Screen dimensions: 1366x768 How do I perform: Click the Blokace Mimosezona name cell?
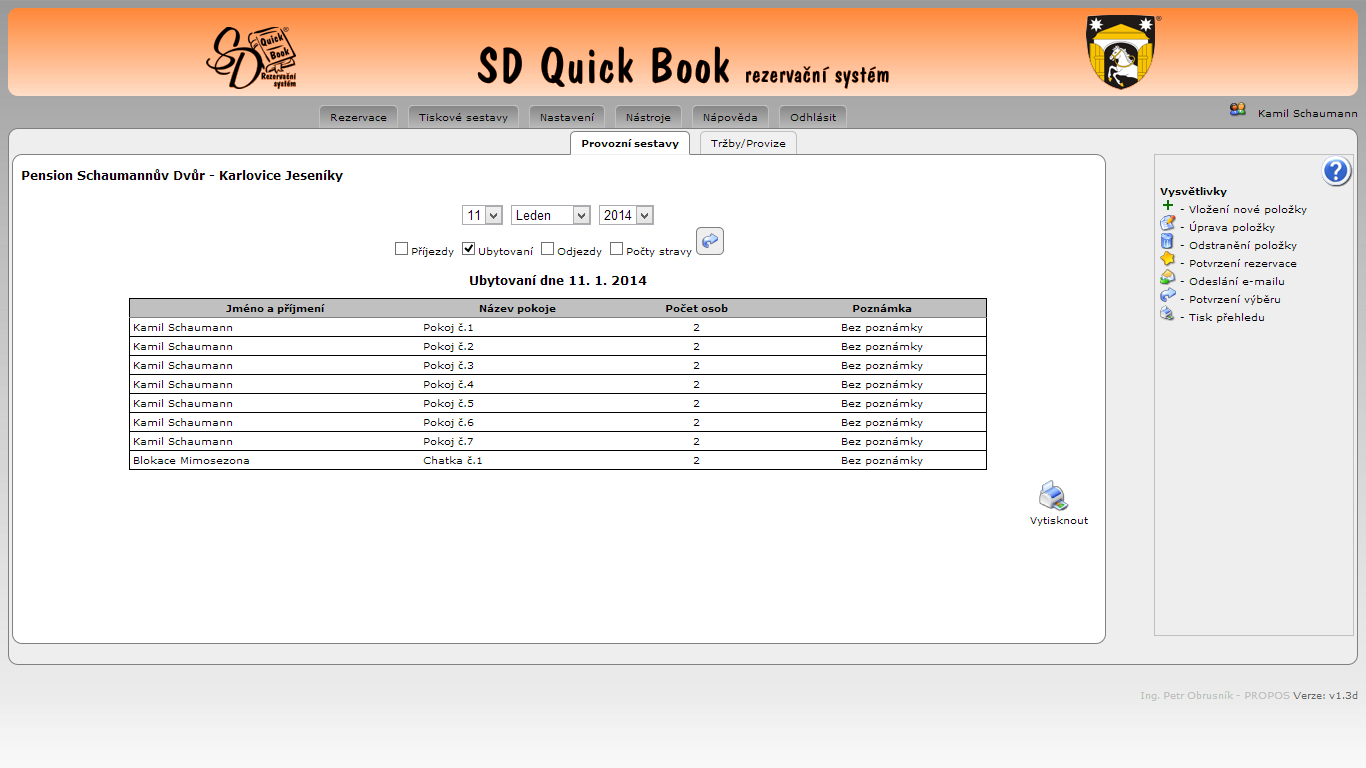[x=191, y=460]
